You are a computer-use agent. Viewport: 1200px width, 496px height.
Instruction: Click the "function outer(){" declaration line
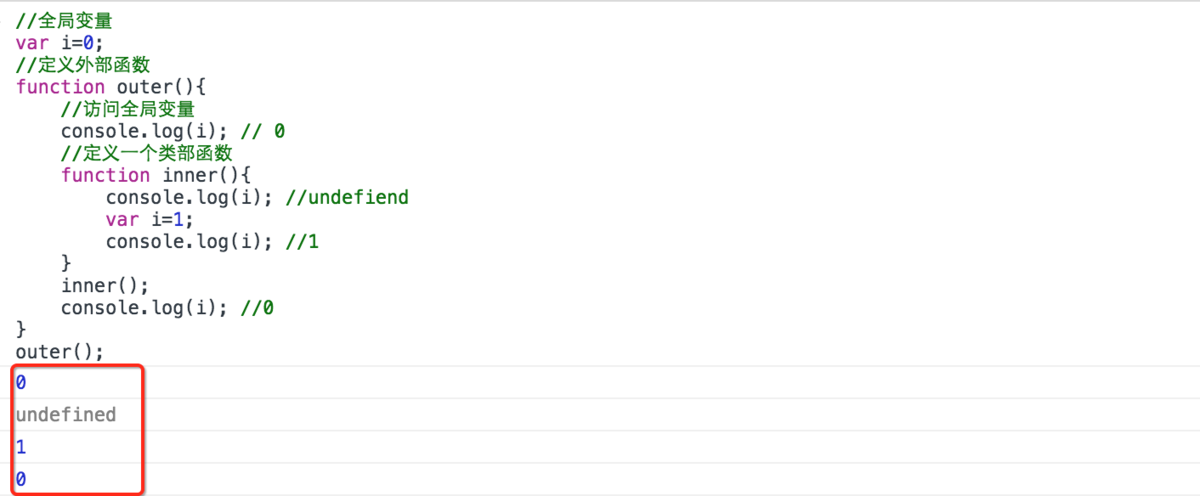(x=110, y=86)
